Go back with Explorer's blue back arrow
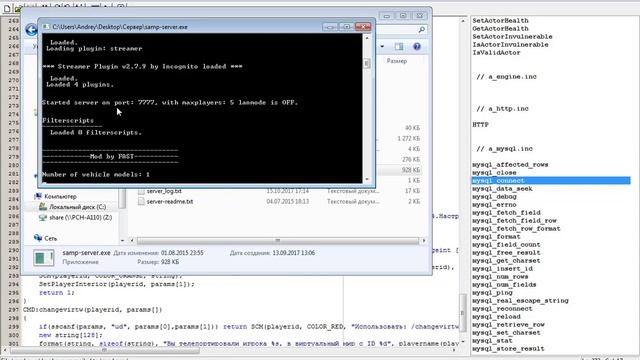The height and width of the screenshot is (360, 640). coord(31,30)
